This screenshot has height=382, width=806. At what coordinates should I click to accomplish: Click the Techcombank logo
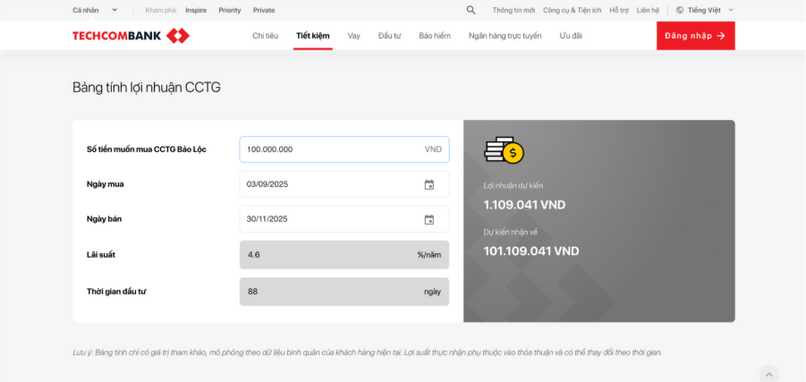[x=131, y=35]
